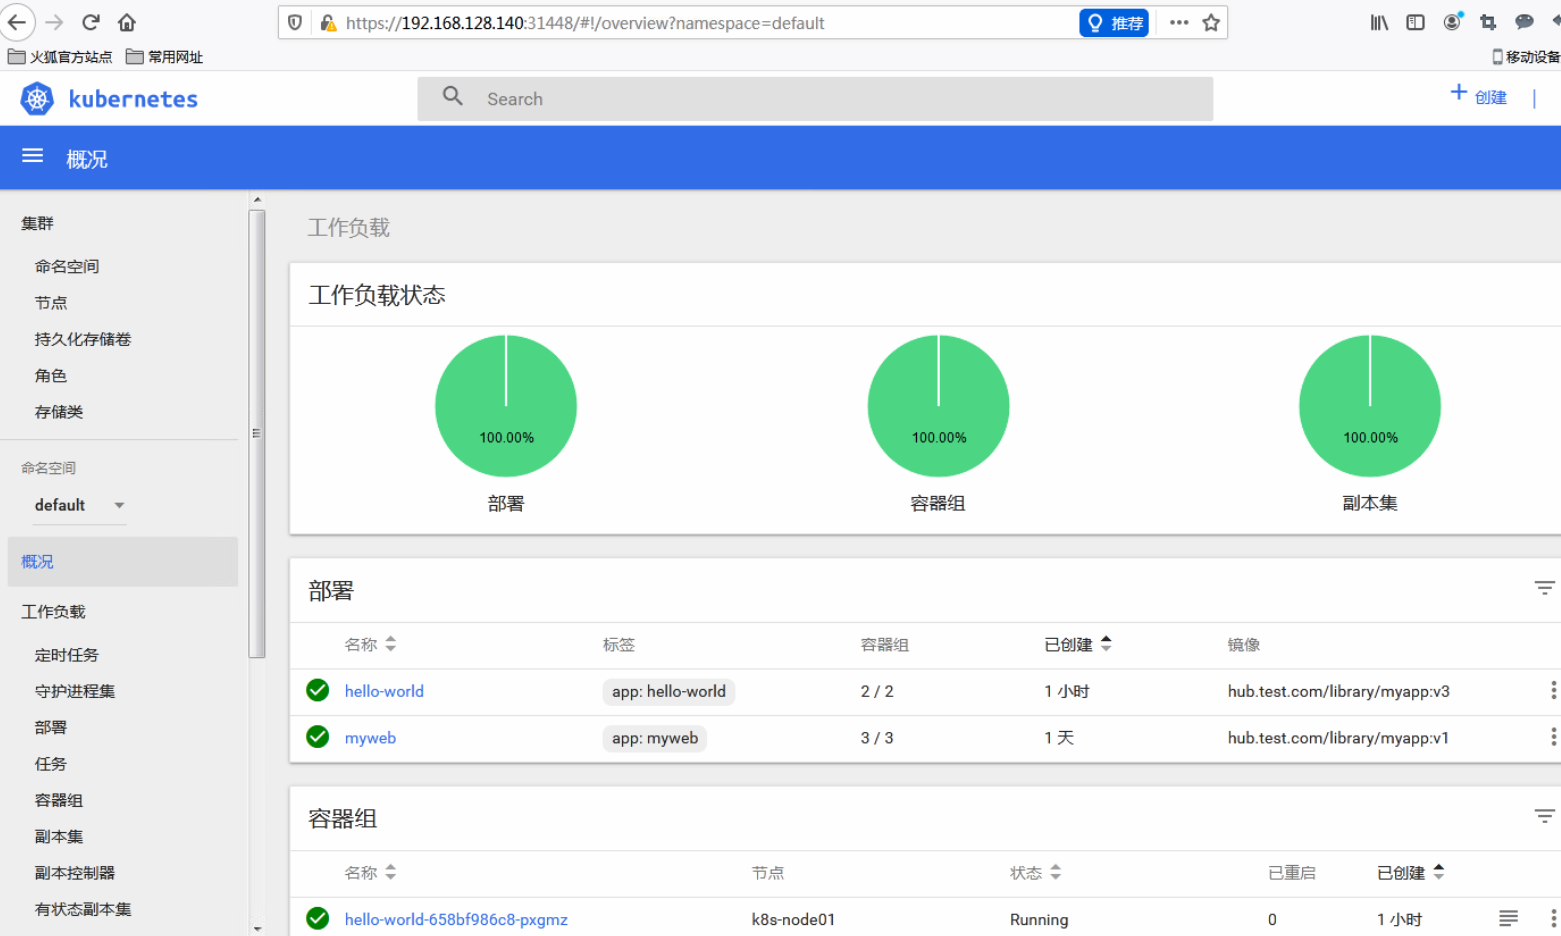Sort deployments by 名称 column
This screenshot has height=936, width=1561.
(x=370, y=644)
